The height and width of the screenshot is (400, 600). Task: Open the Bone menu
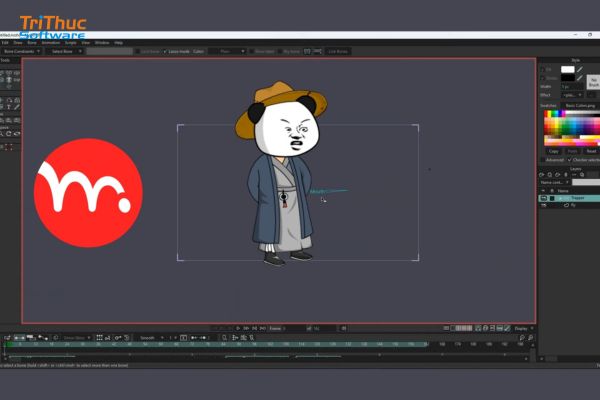(x=33, y=43)
